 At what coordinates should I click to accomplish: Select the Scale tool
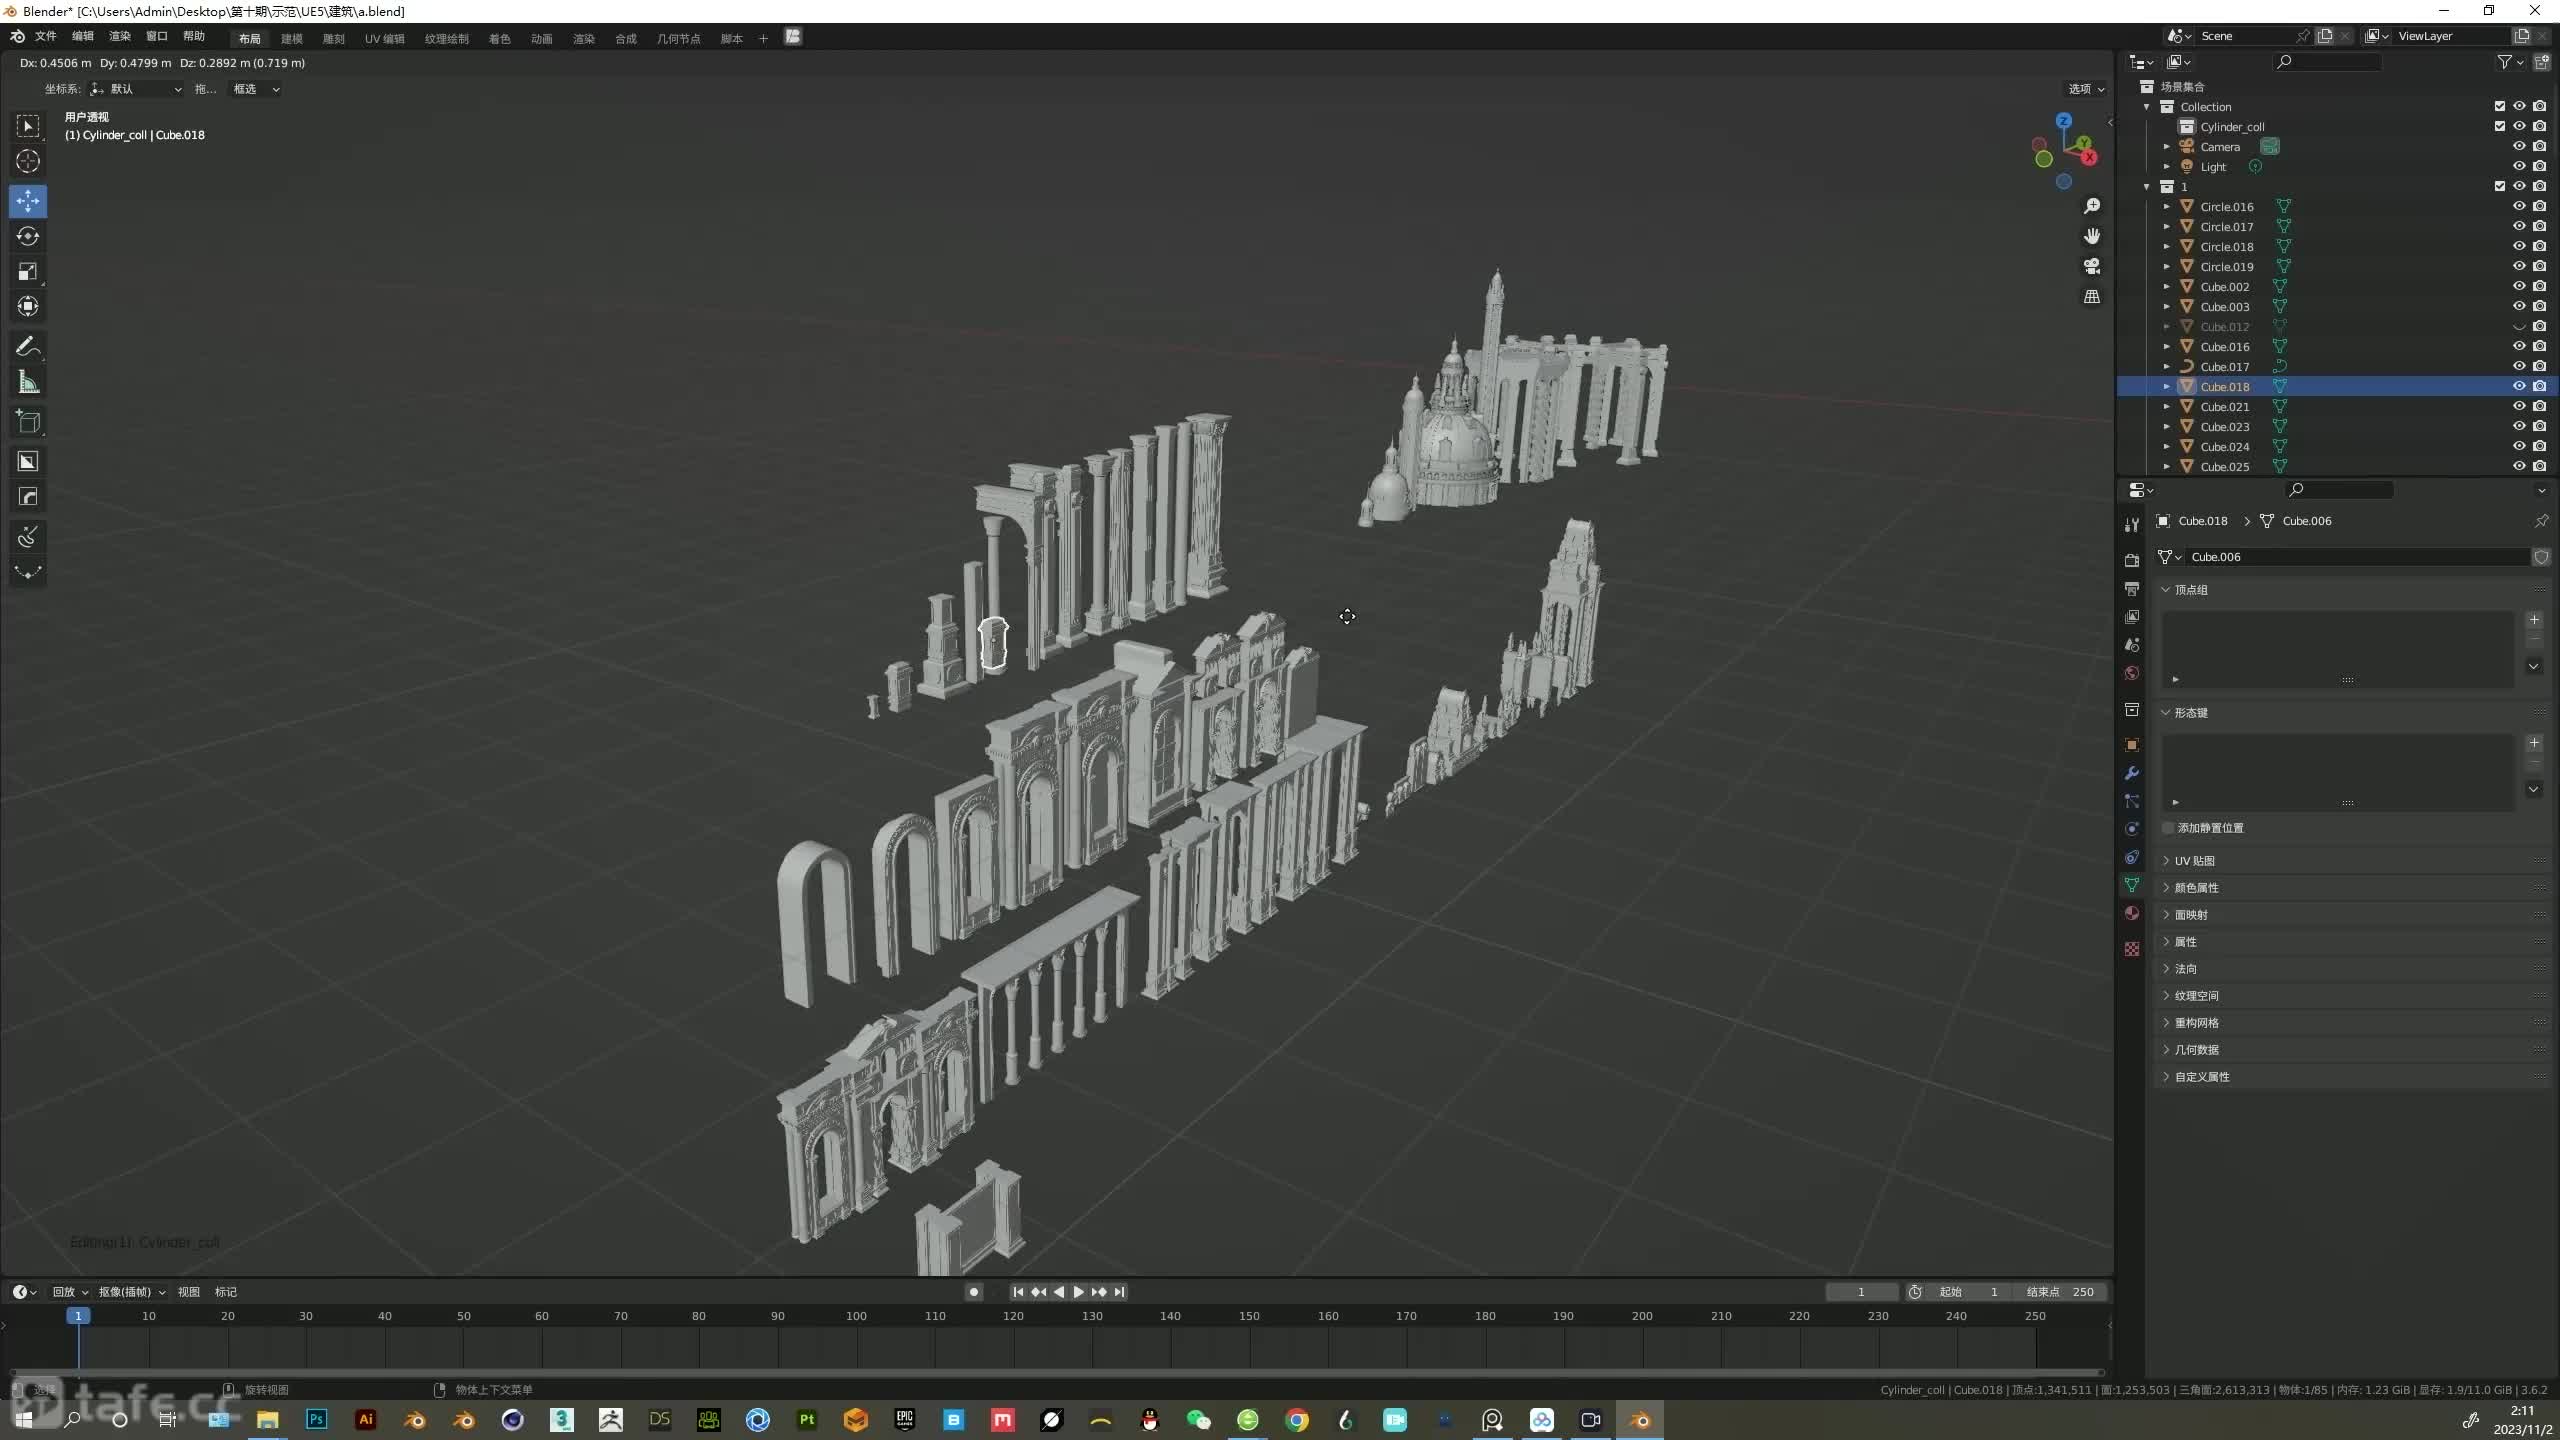[x=28, y=271]
